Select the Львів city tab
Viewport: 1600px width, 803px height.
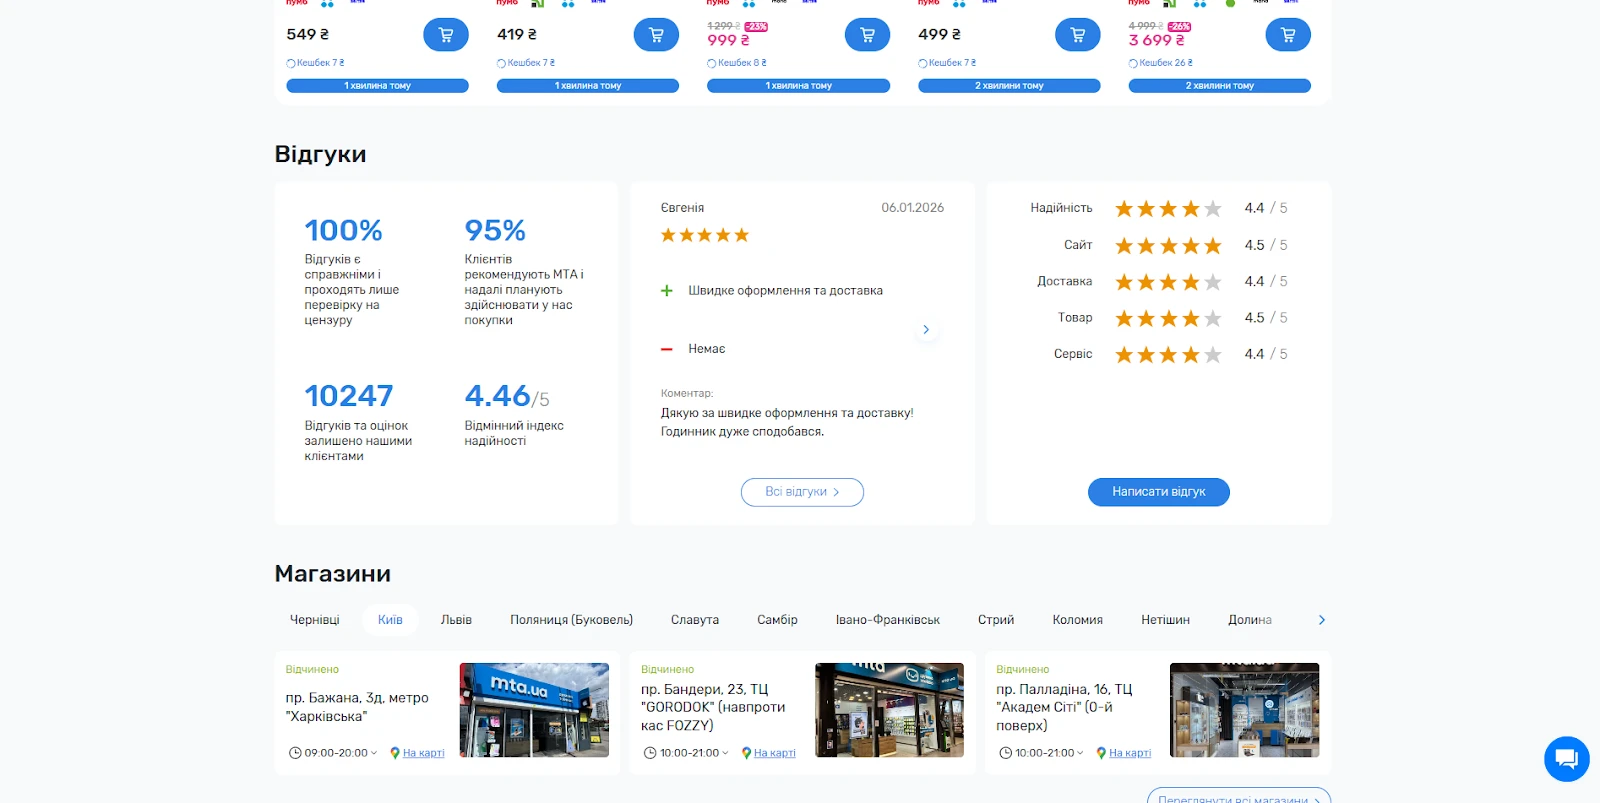[456, 620]
